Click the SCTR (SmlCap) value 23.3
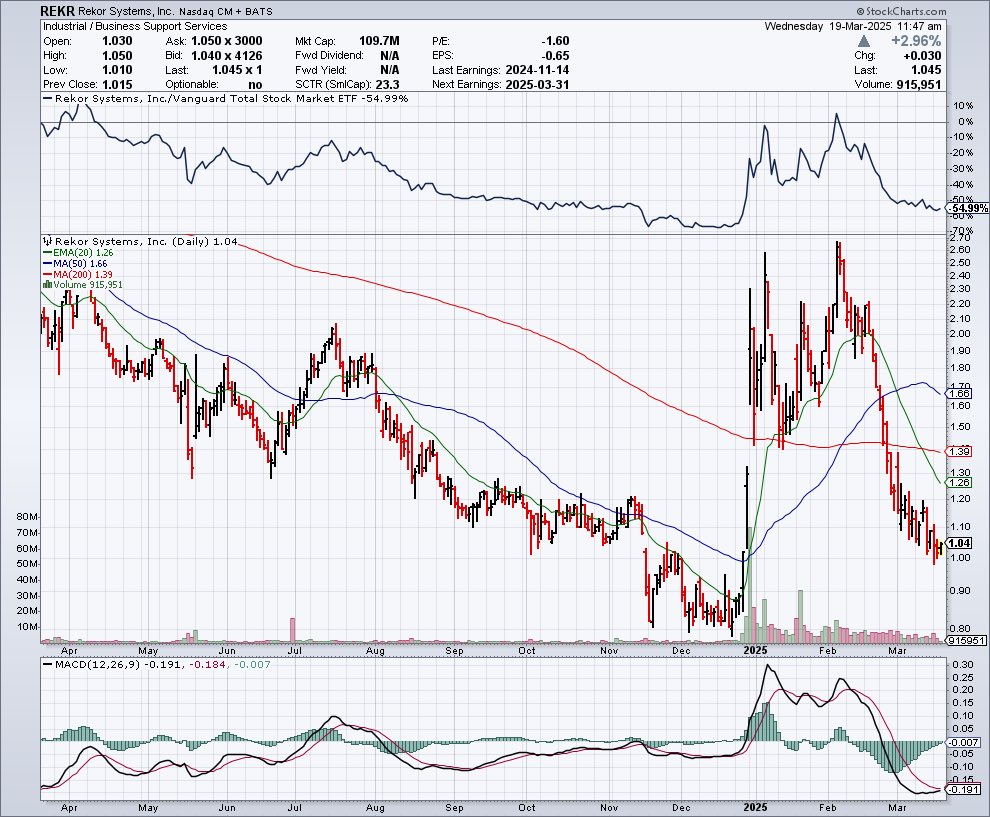The image size is (990, 817). click(388, 85)
